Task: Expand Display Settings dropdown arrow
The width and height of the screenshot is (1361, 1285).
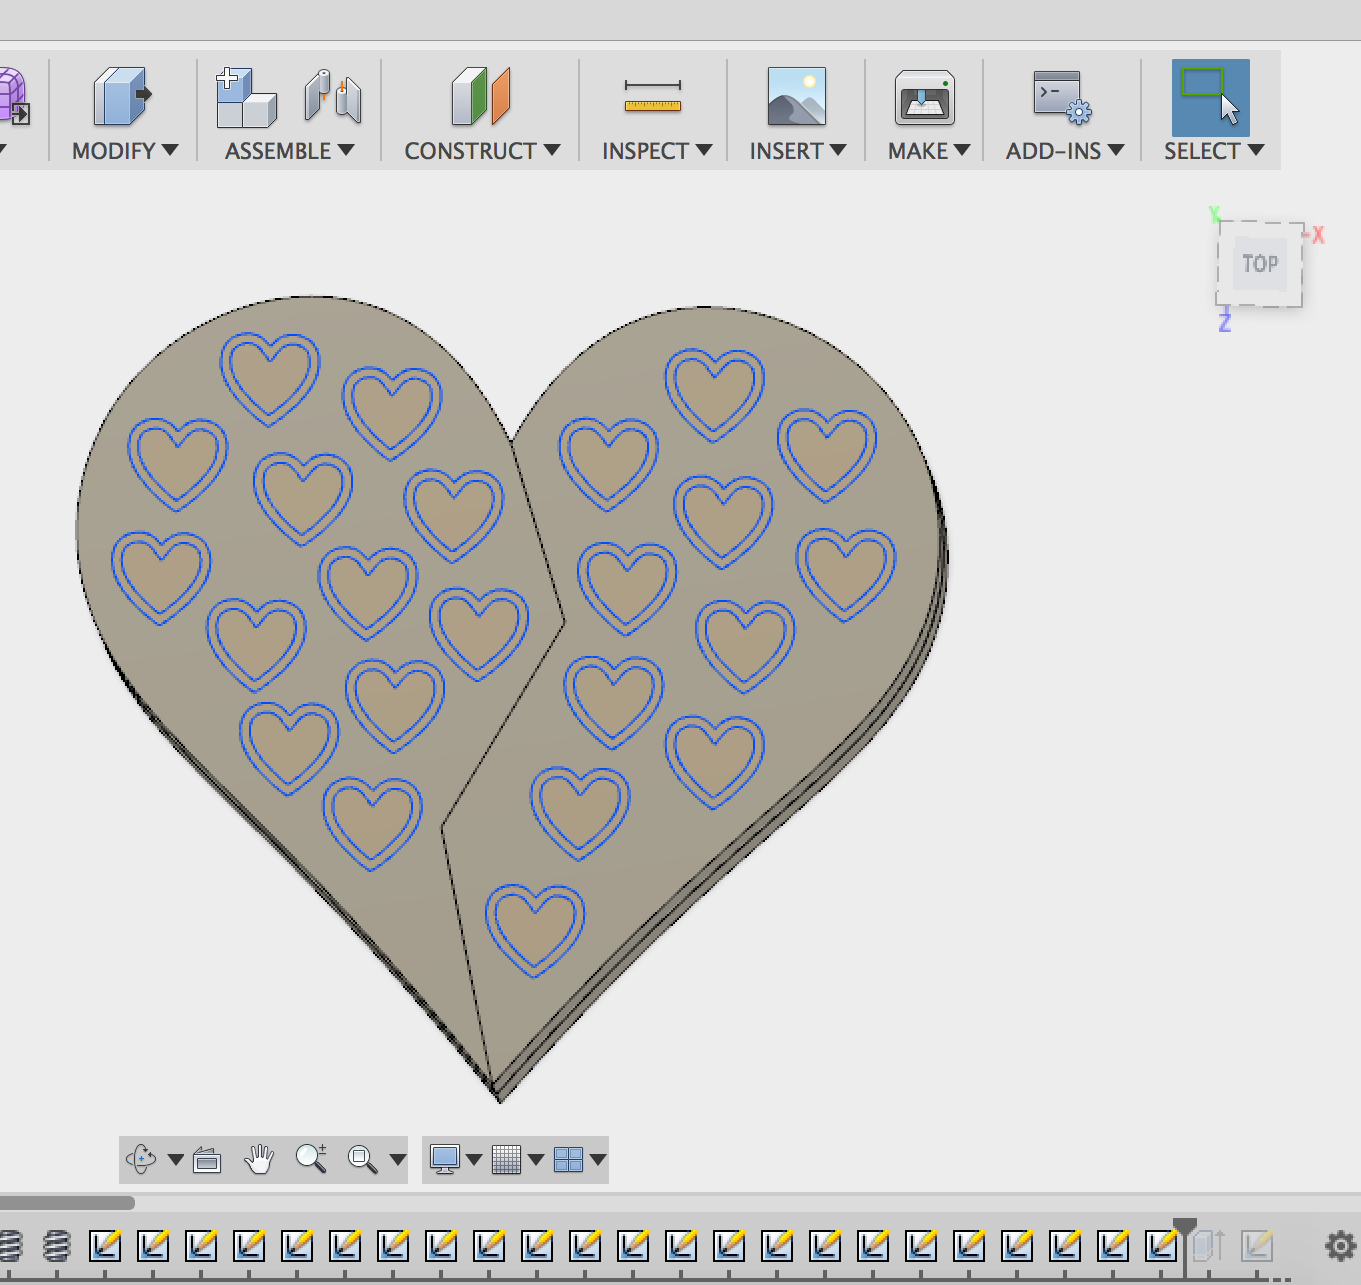Action: click(474, 1160)
